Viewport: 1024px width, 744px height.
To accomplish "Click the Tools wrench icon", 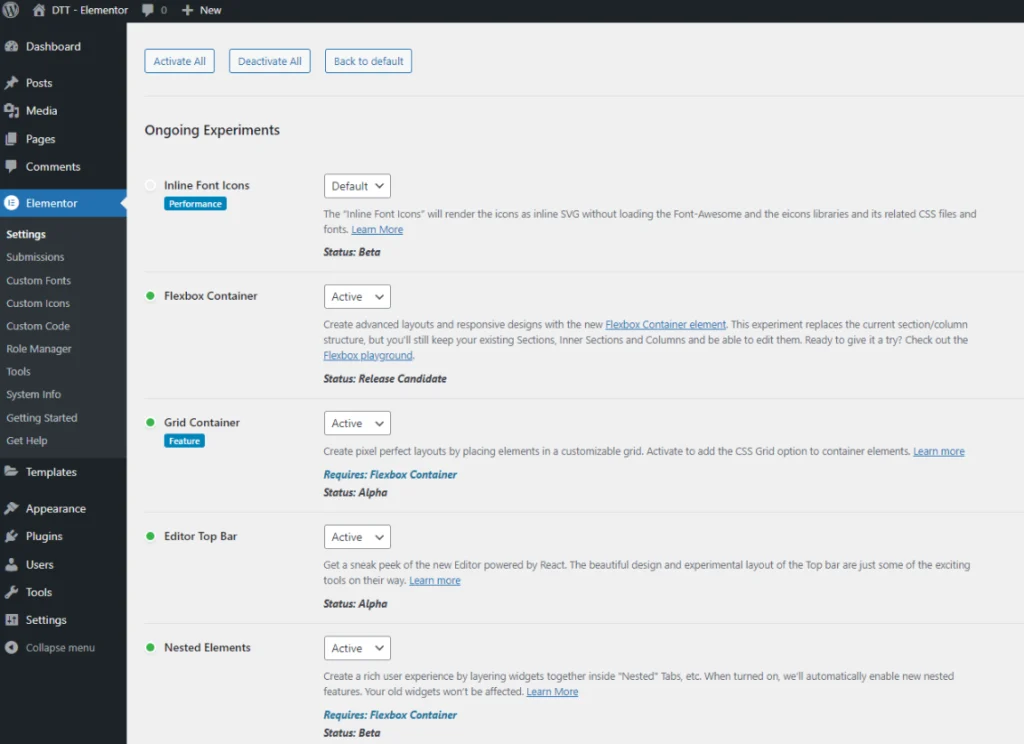I will [11, 592].
